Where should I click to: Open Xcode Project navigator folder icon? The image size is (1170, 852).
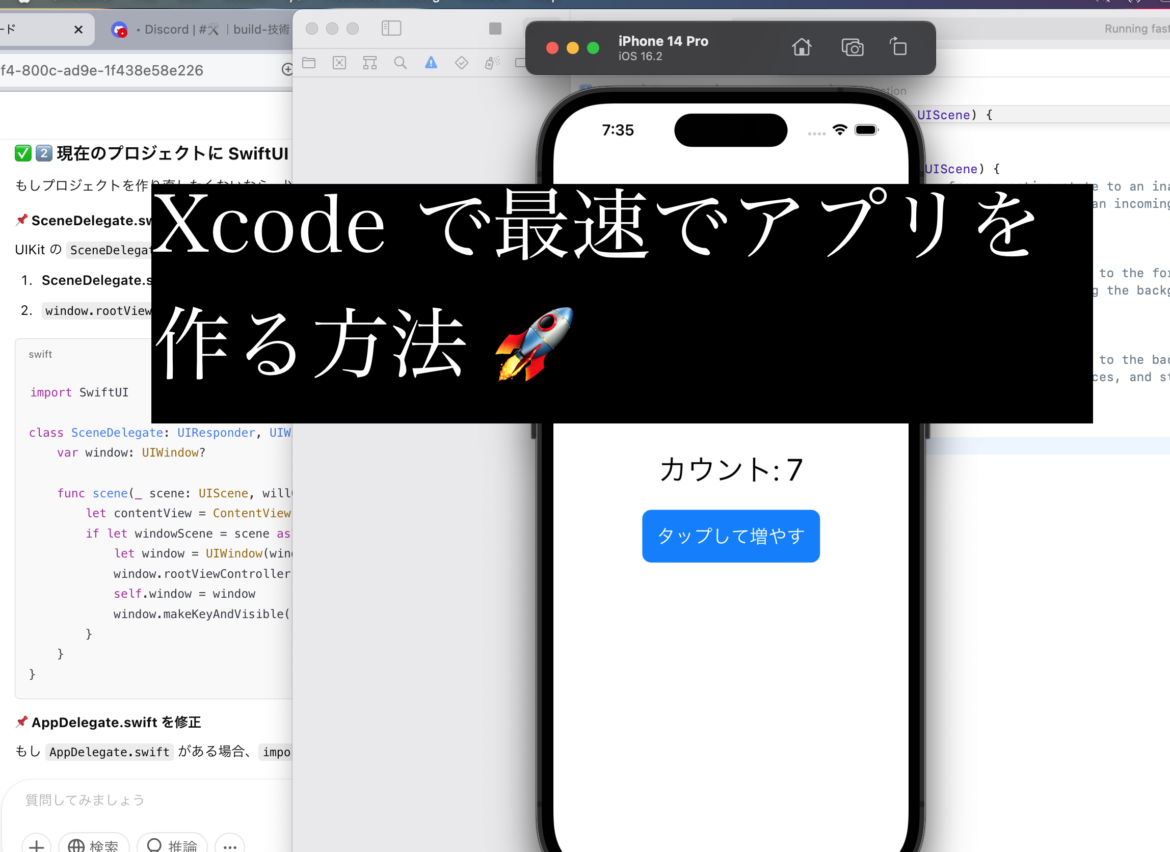[309, 63]
